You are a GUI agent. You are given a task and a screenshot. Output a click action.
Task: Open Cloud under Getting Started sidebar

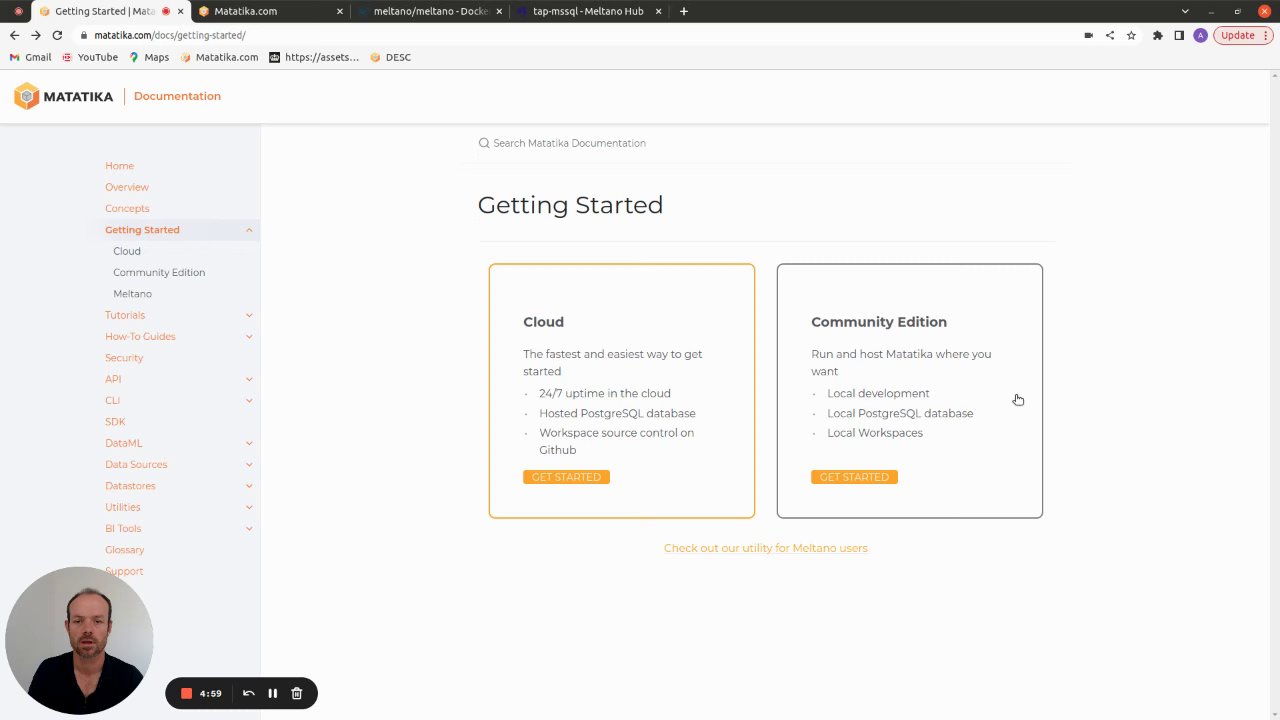click(x=127, y=251)
